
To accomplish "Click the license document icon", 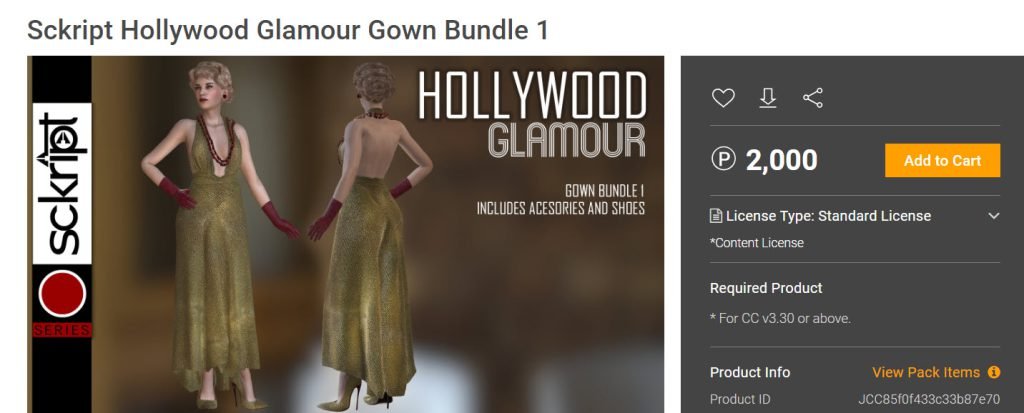I will click(x=716, y=216).
